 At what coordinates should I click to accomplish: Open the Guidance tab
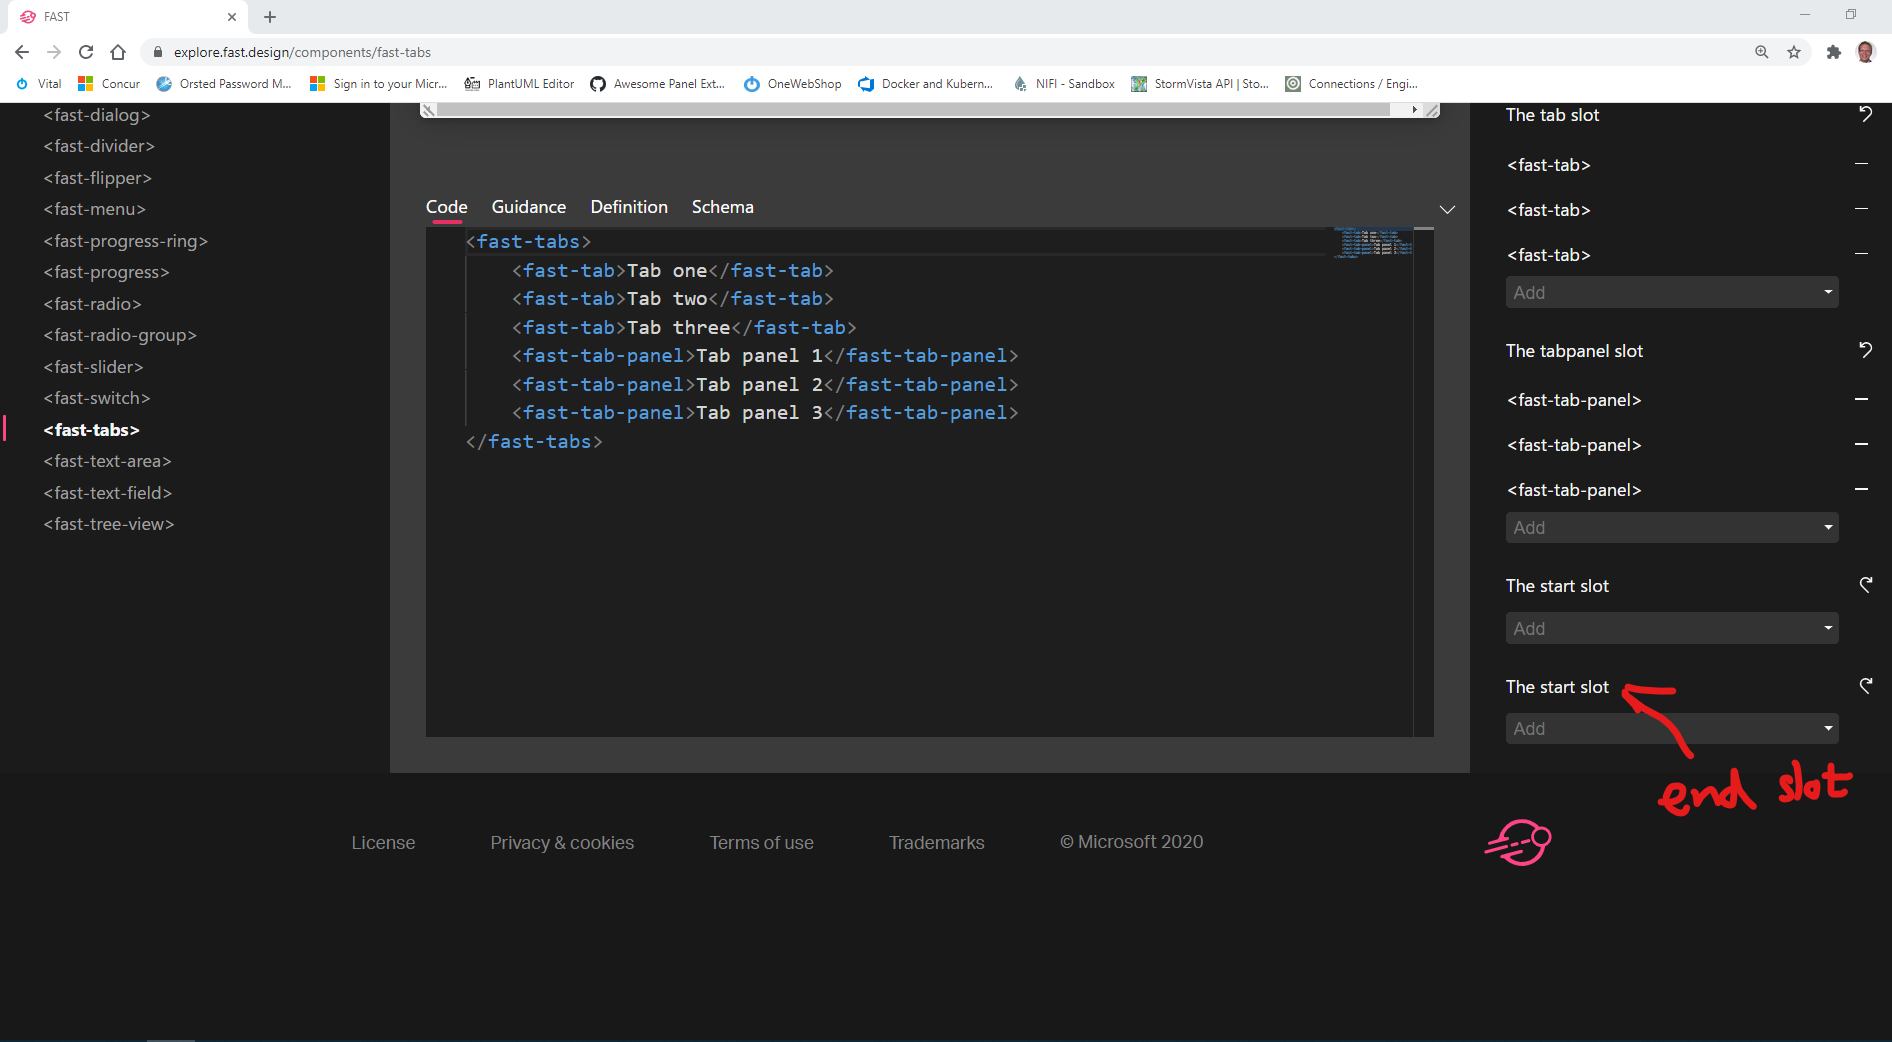[x=528, y=207]
